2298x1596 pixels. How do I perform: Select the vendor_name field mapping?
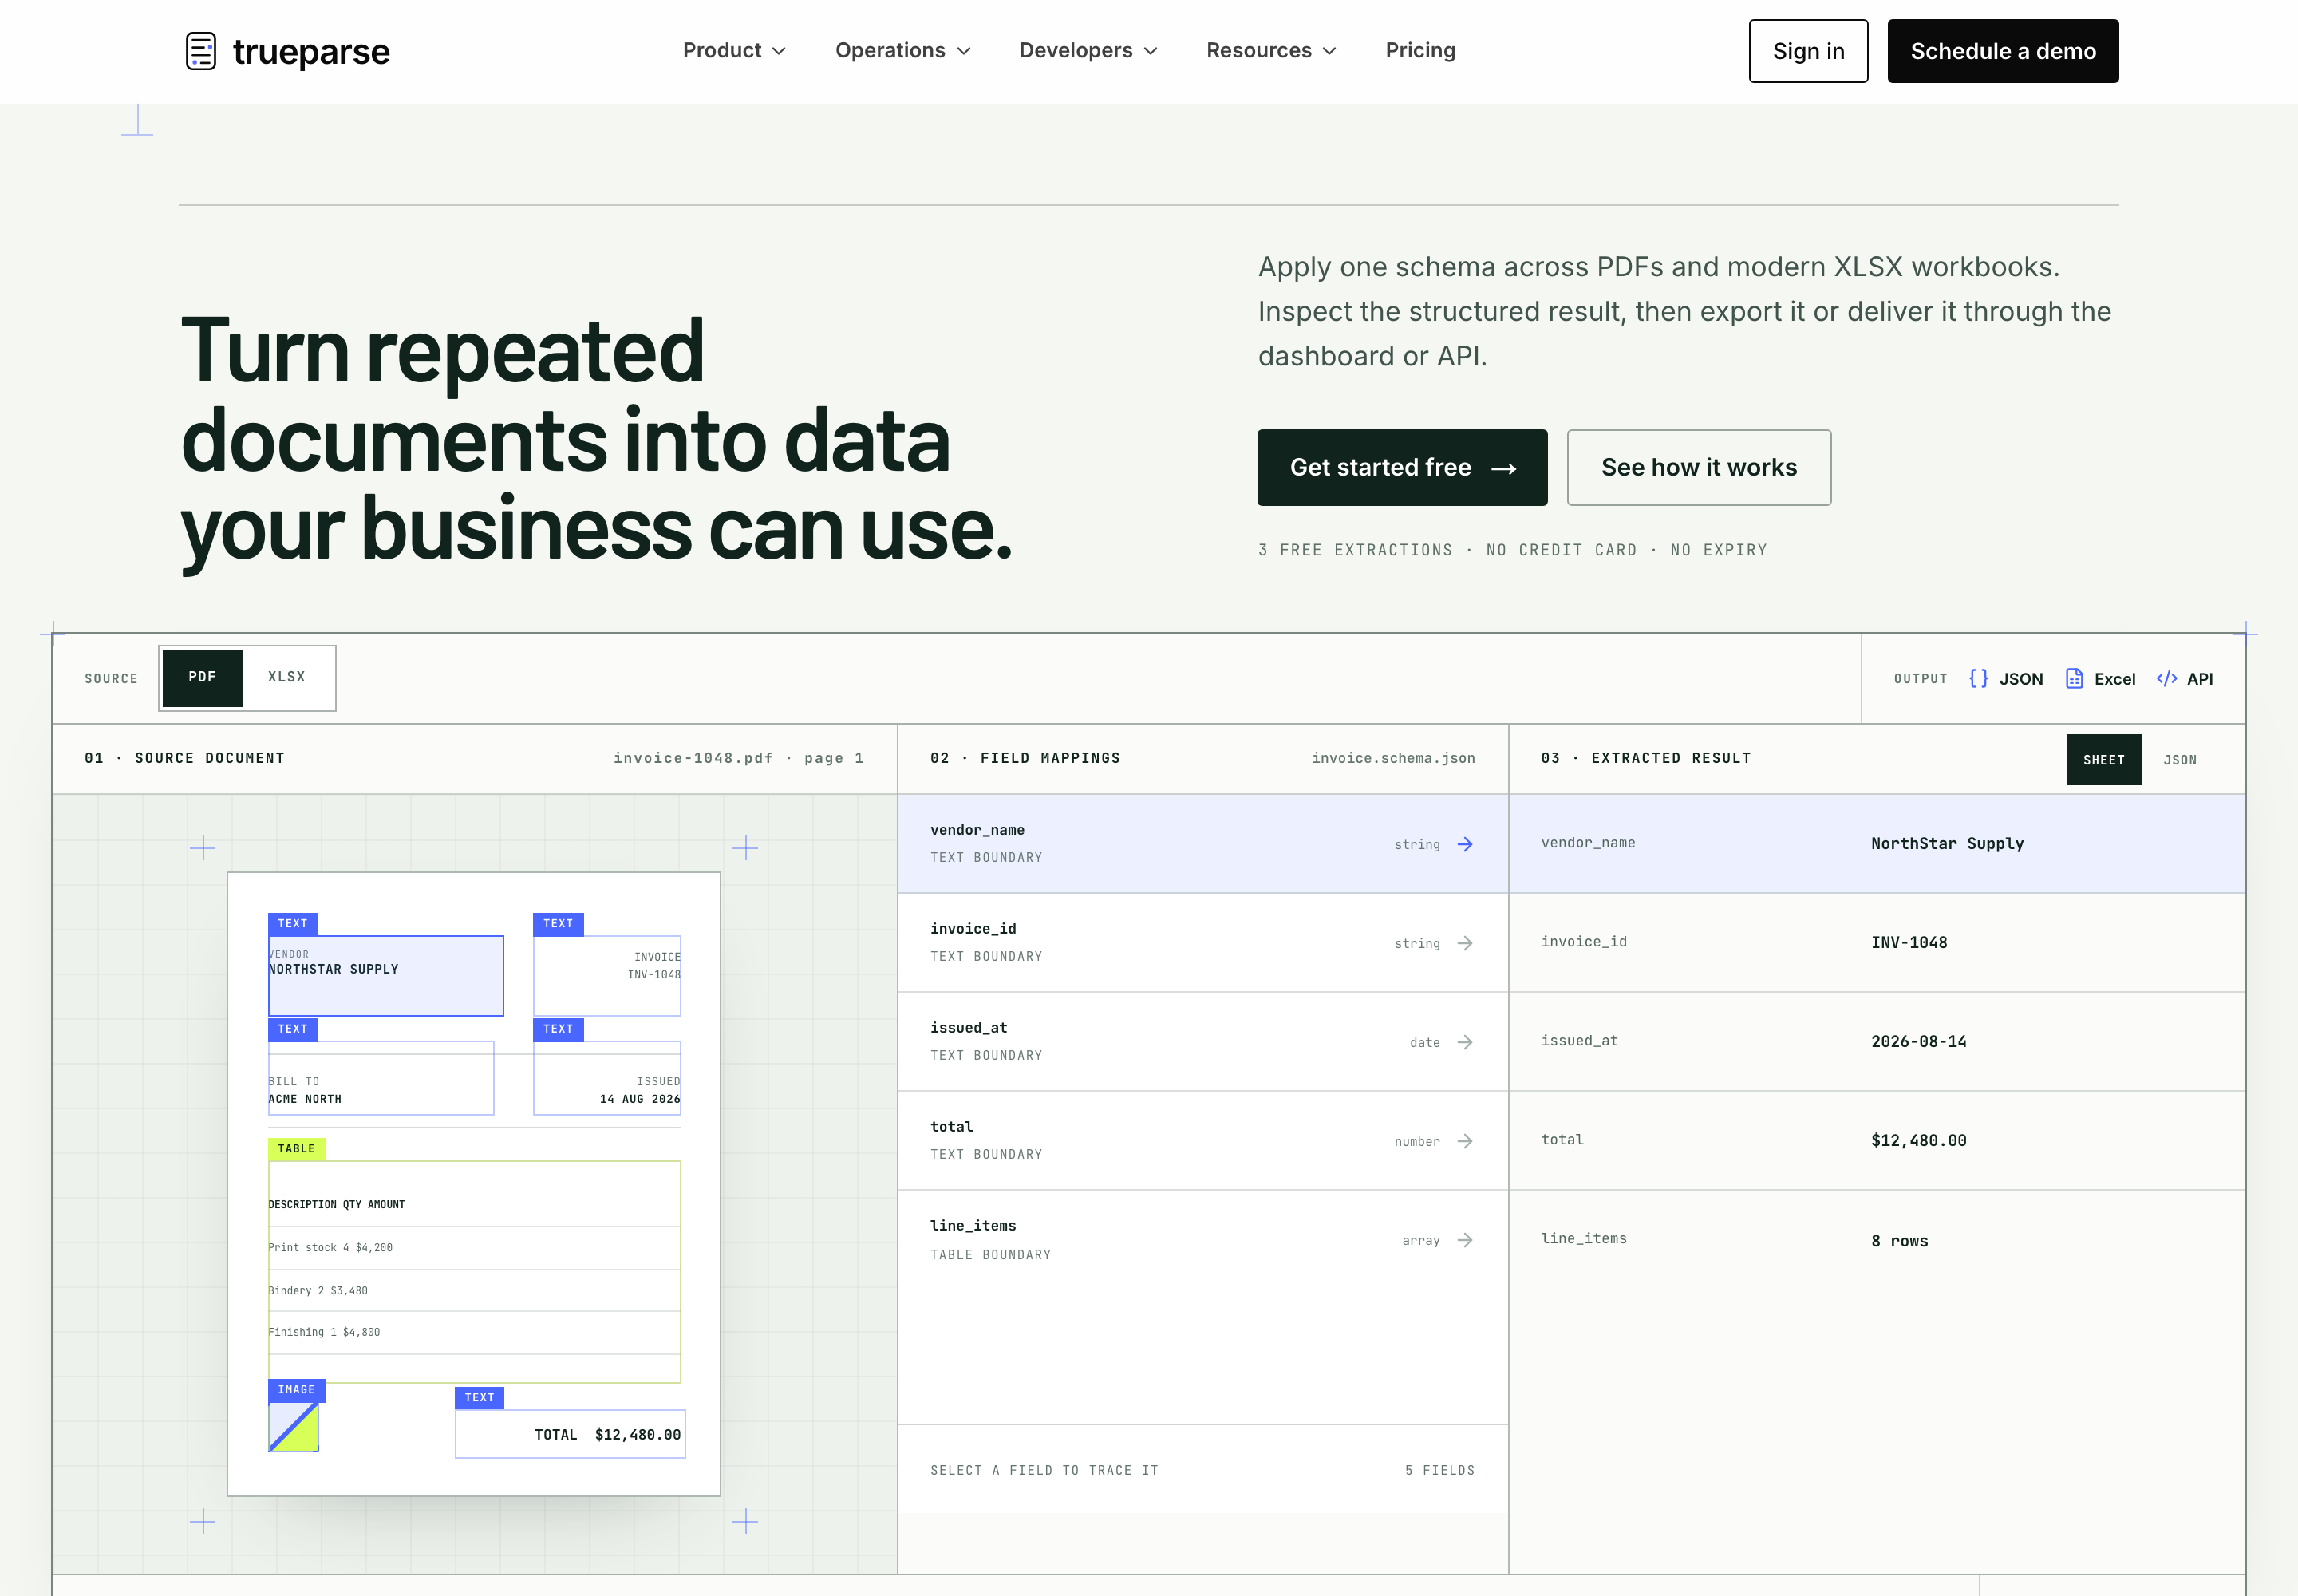(x=1202, y=843)
